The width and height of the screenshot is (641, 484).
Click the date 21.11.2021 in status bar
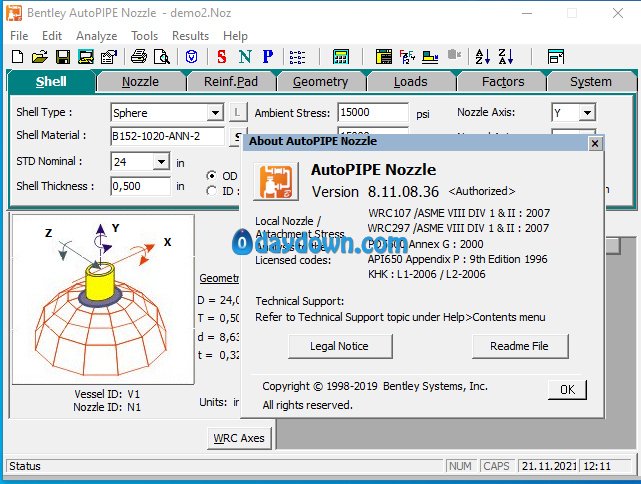[548, 466]
